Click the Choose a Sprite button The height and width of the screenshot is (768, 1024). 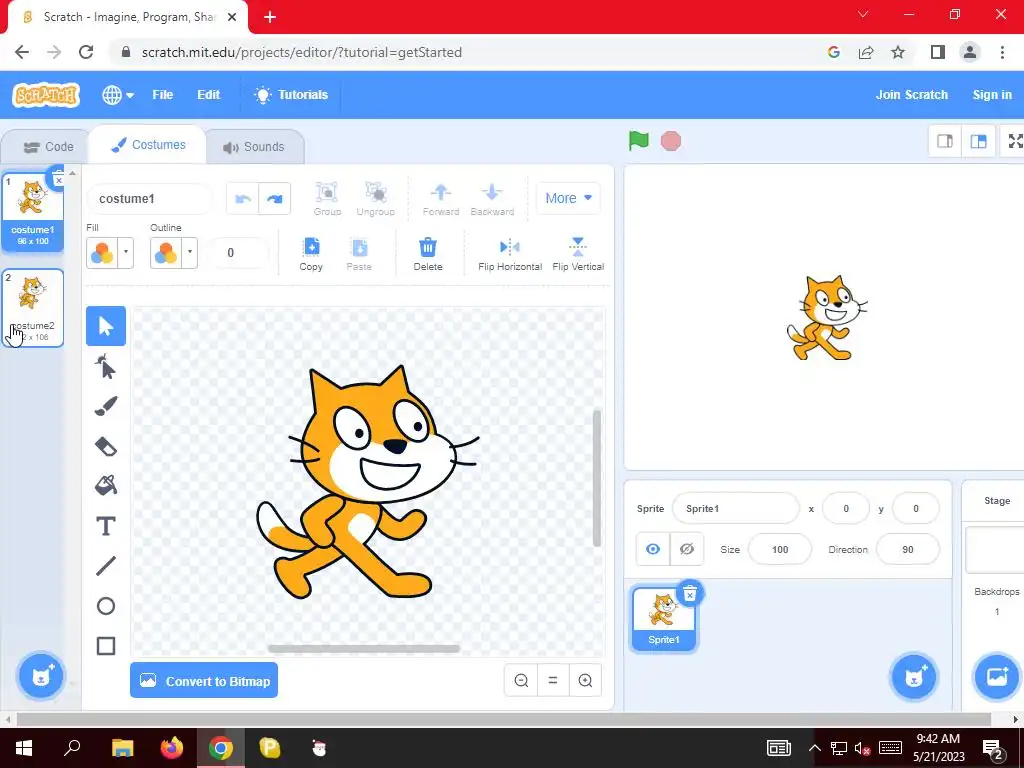(913, 676)
